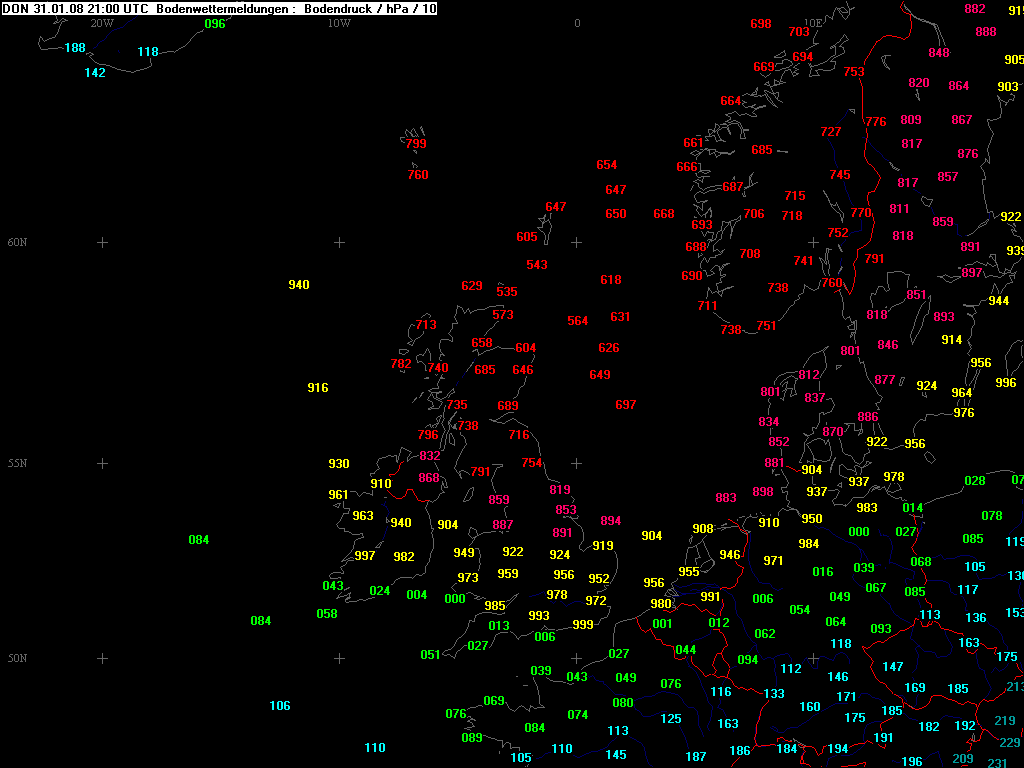Click the 60N latitude label
1024x768 pixels.
point(17,243)
